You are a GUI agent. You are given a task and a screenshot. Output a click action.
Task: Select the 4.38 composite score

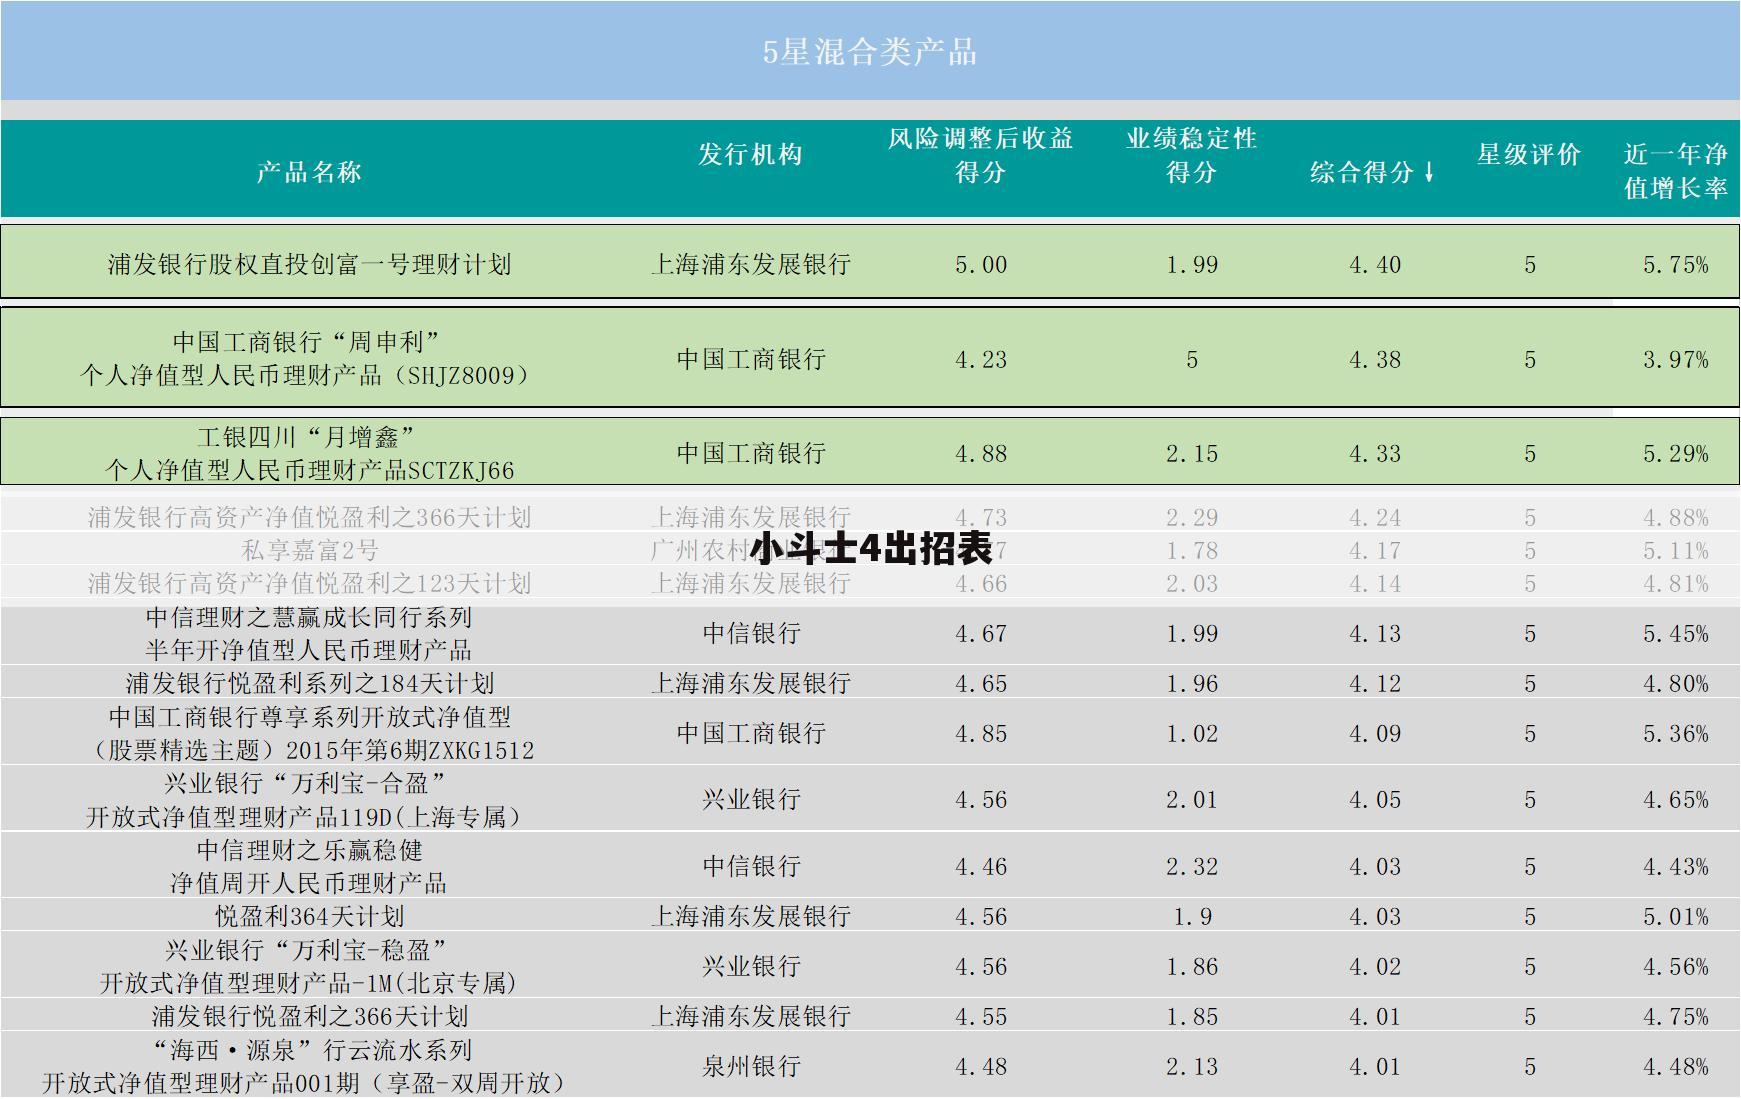click(1375, 360)
